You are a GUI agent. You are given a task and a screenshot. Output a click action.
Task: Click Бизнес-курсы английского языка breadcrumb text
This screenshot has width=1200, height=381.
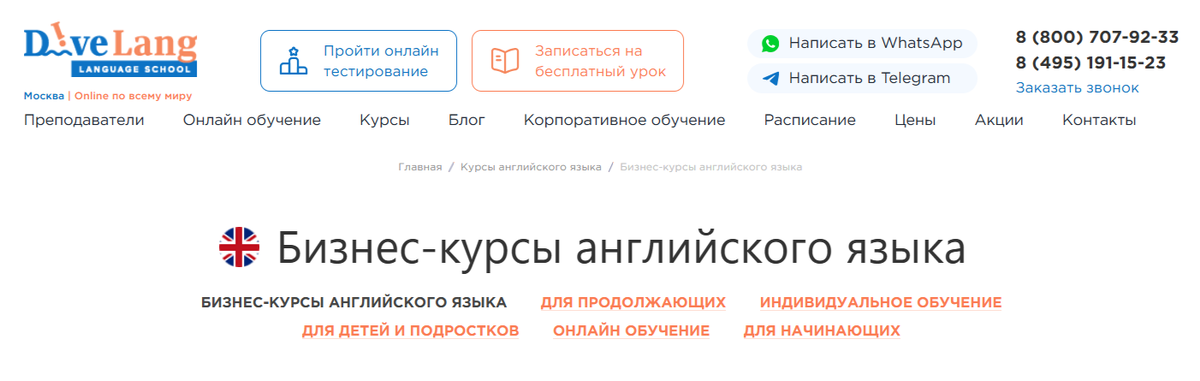coord(711,167)
